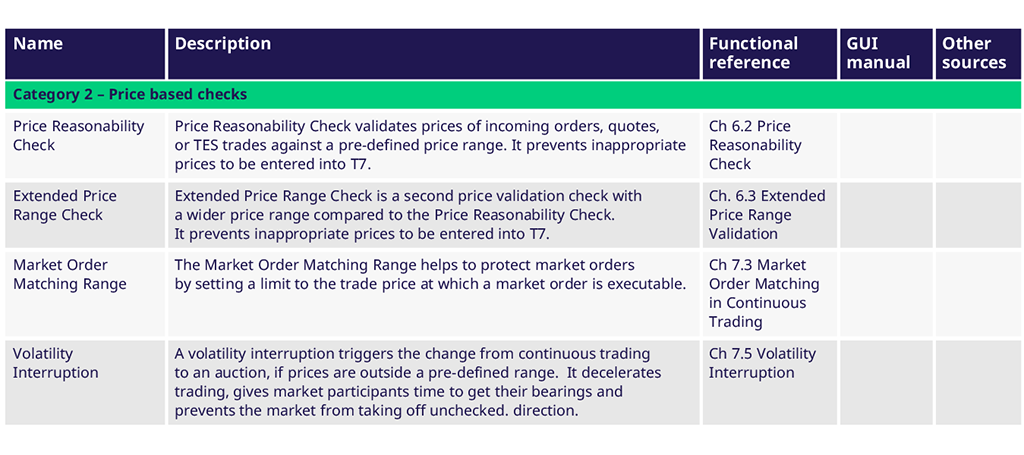Viewport: 1024px width, 455px height.
Task: Open the Ch 6.2 Price Reasonability Check reference
Action: coord(755,145)
